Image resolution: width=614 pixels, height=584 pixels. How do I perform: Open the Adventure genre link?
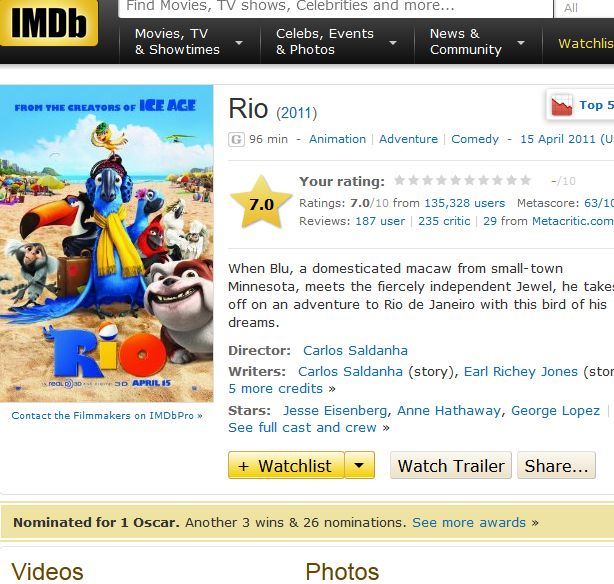[x=408, y=139]
